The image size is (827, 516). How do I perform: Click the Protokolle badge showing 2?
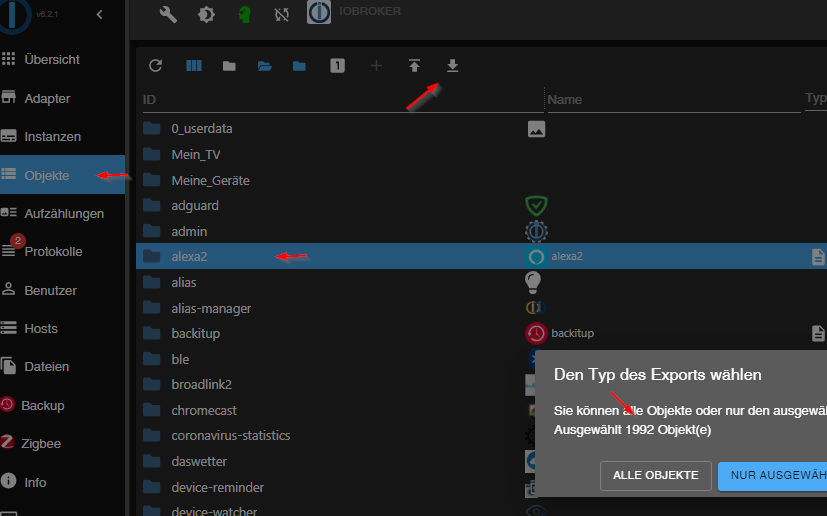click(x=17, y=241)
